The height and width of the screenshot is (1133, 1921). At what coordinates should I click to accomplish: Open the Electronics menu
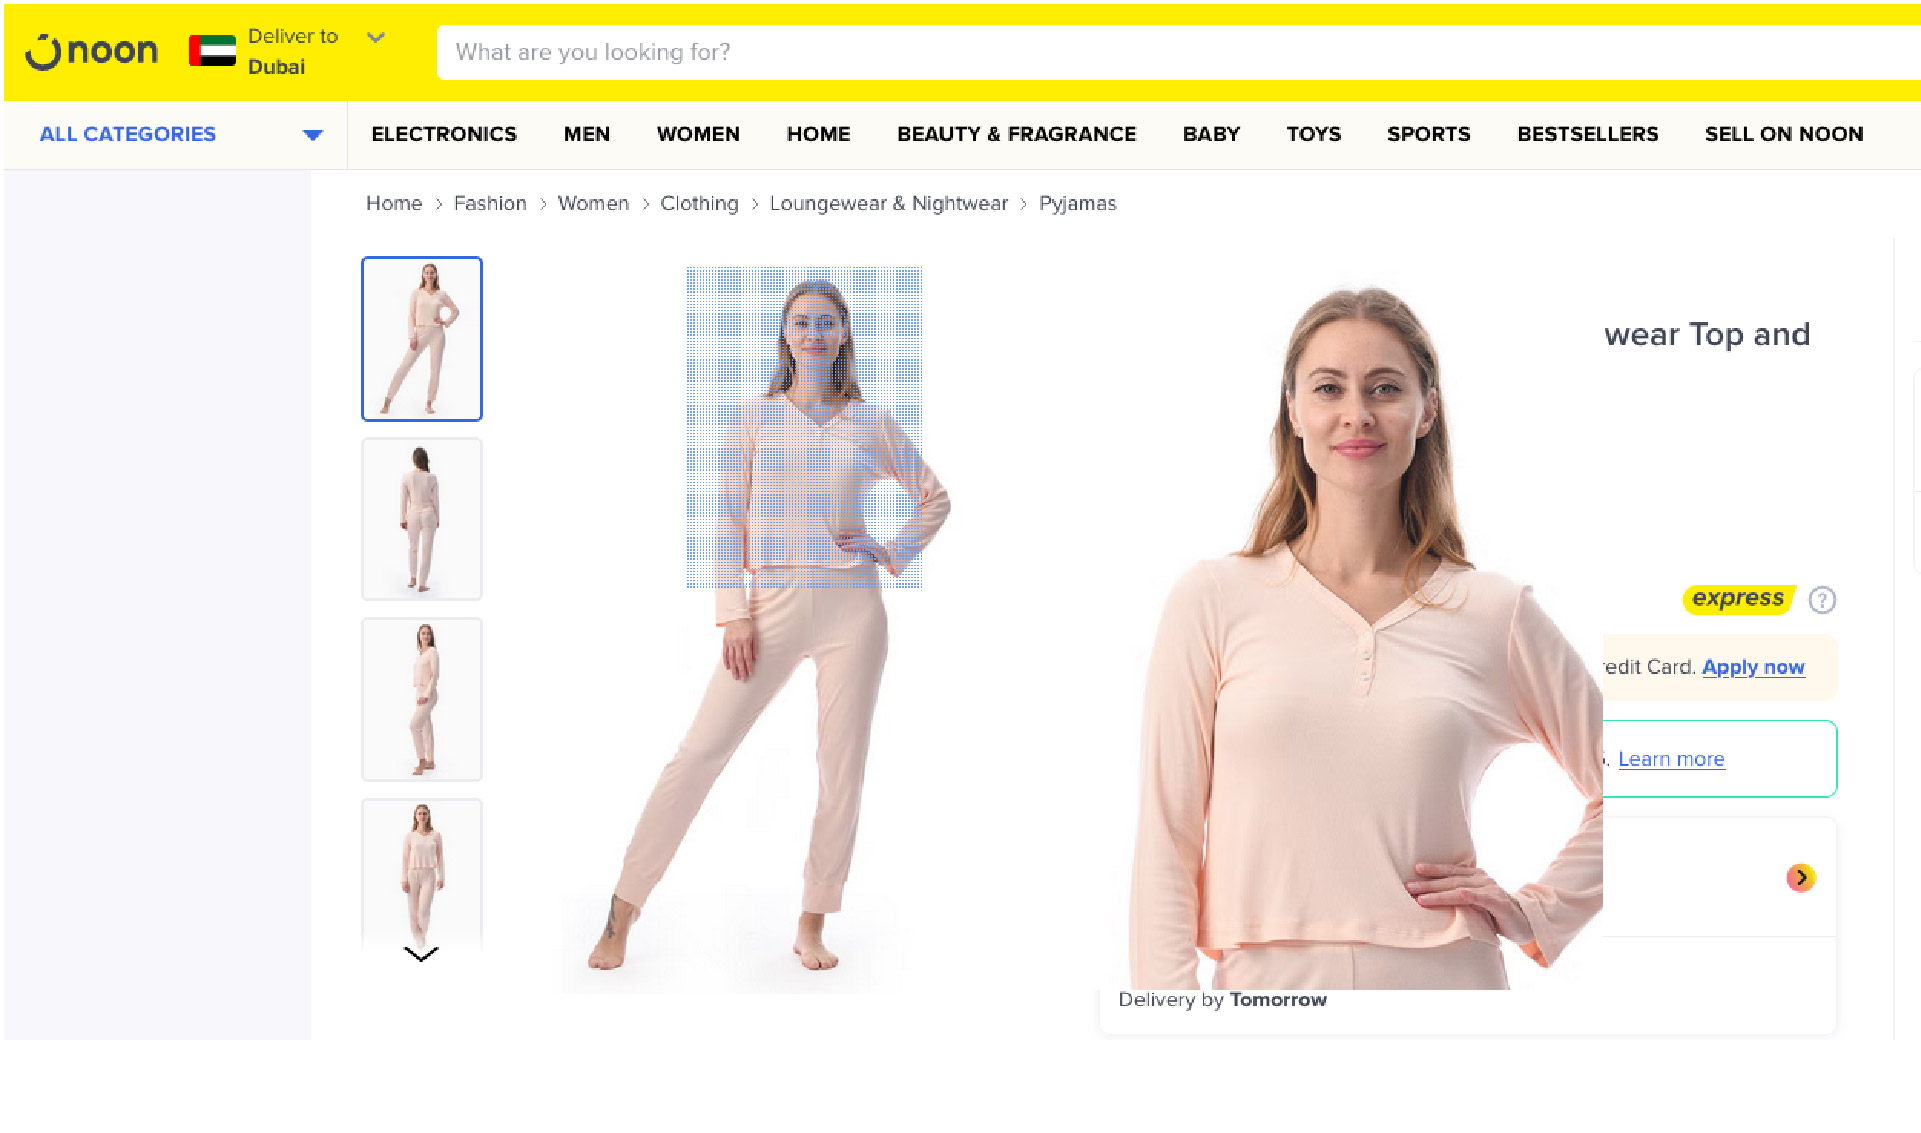(x=444, y=134)
